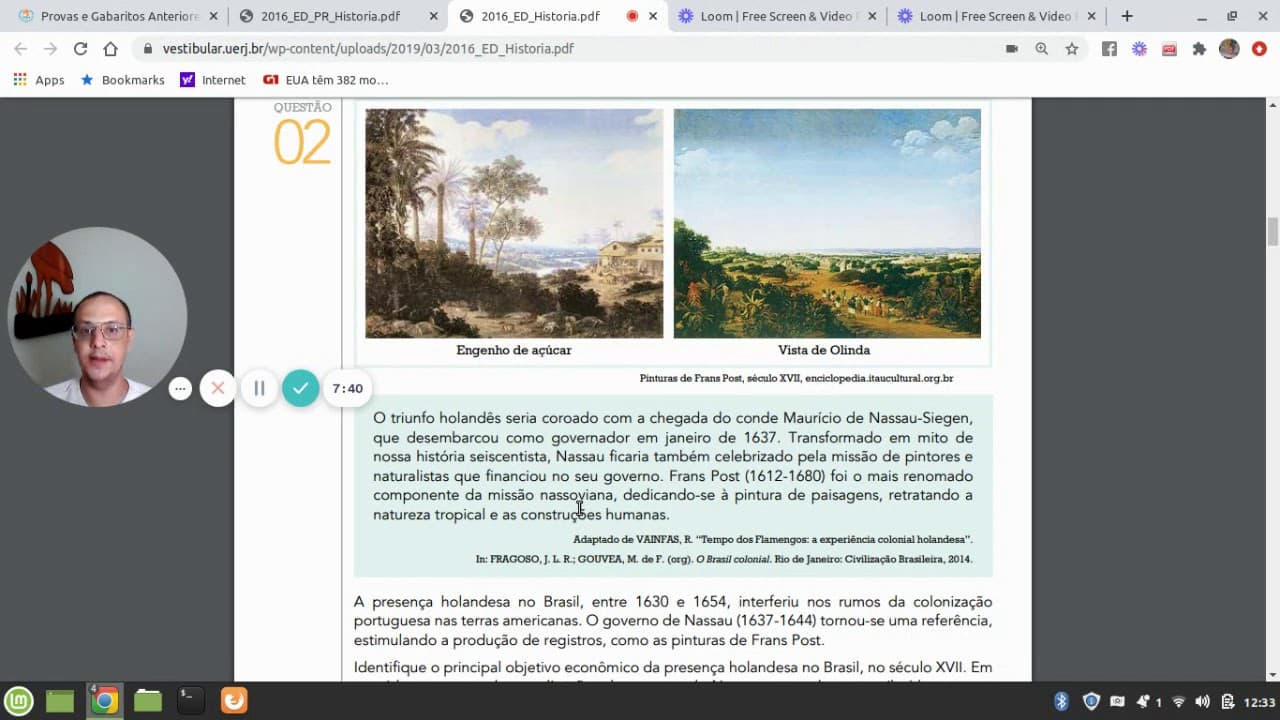Image resolution: width=1280 pixels, height=720 pixels.
Task: Reload the current PDF page
Action: pos(80,48)
